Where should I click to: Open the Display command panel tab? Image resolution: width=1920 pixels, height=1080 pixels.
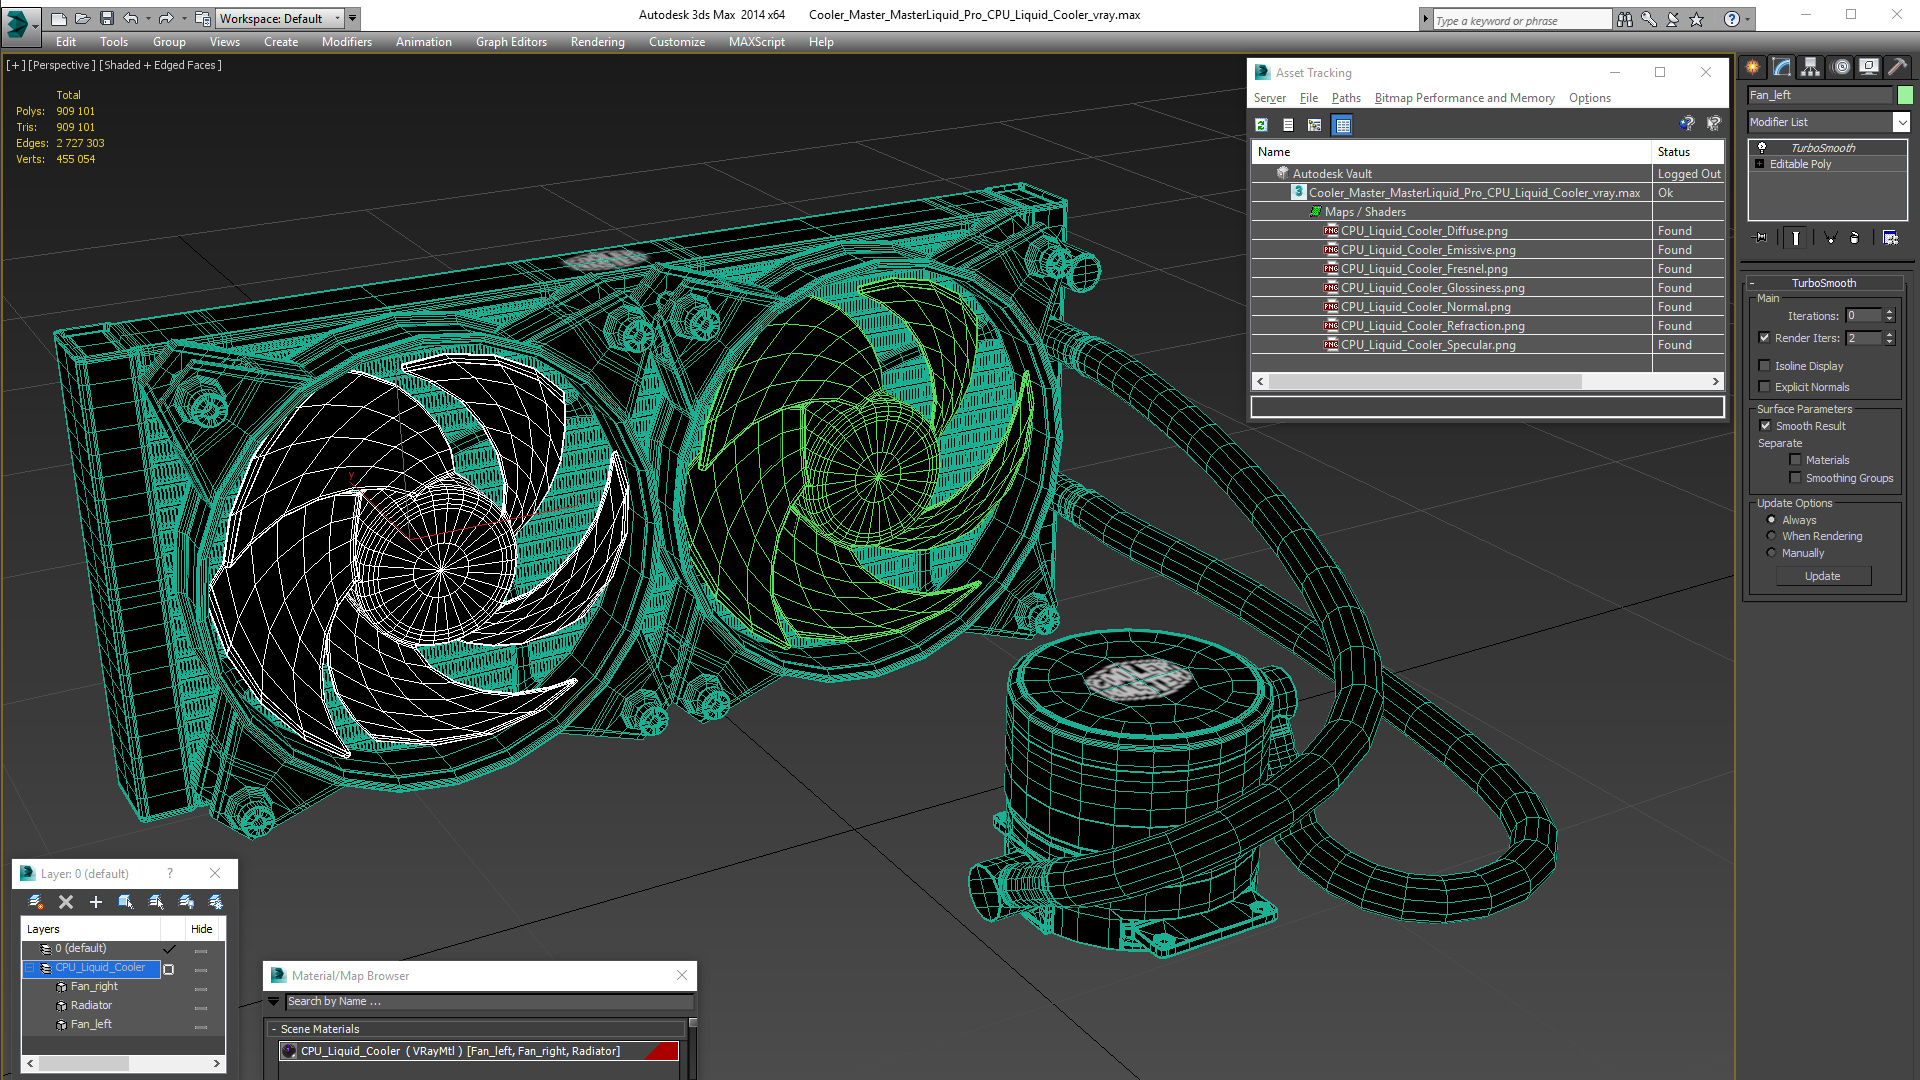(1869, 67)
